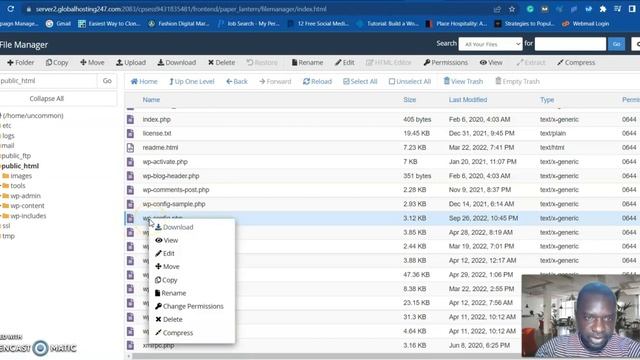Choose Change Permissions in context menu
This screenshot has height=360, width=640.
point(189,306)
